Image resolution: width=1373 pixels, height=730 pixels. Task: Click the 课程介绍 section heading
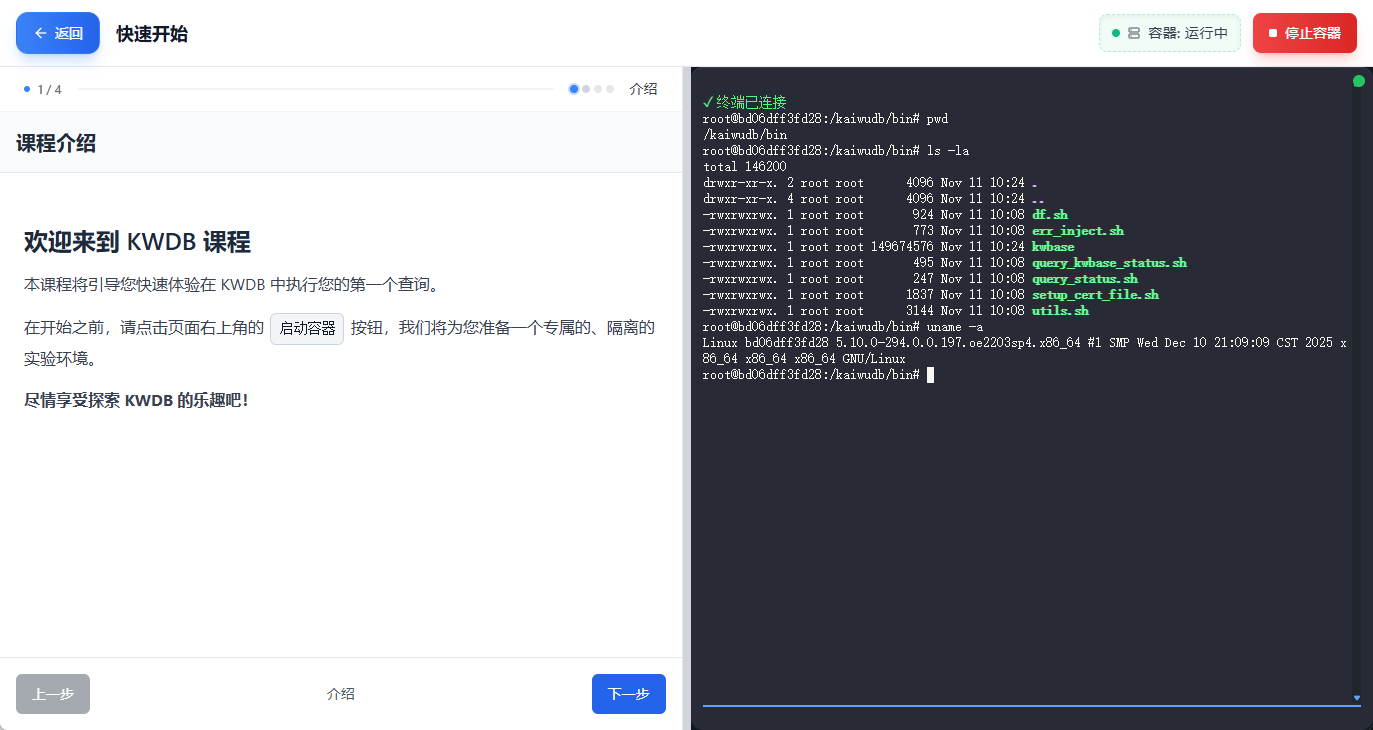56,143
